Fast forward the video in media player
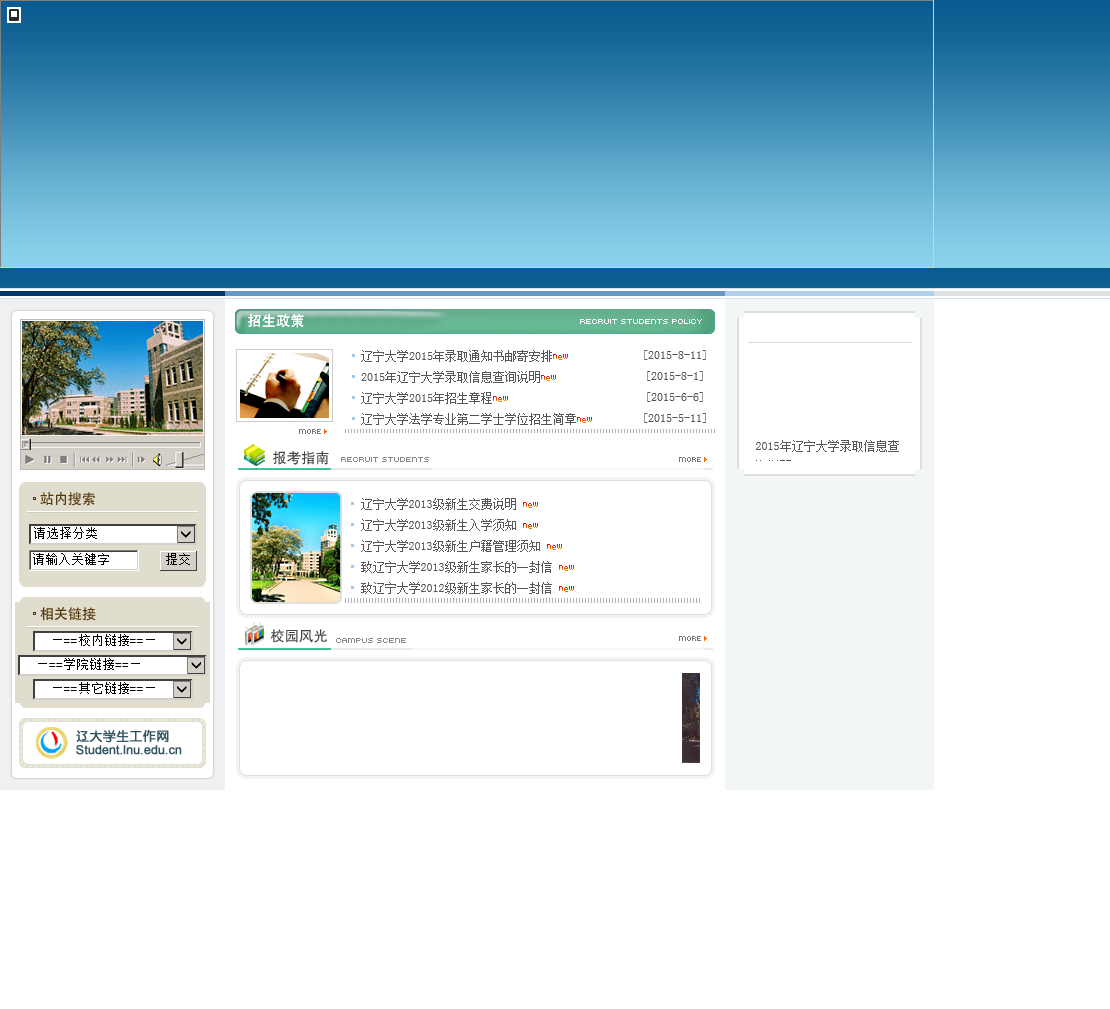 pos(110,460)
